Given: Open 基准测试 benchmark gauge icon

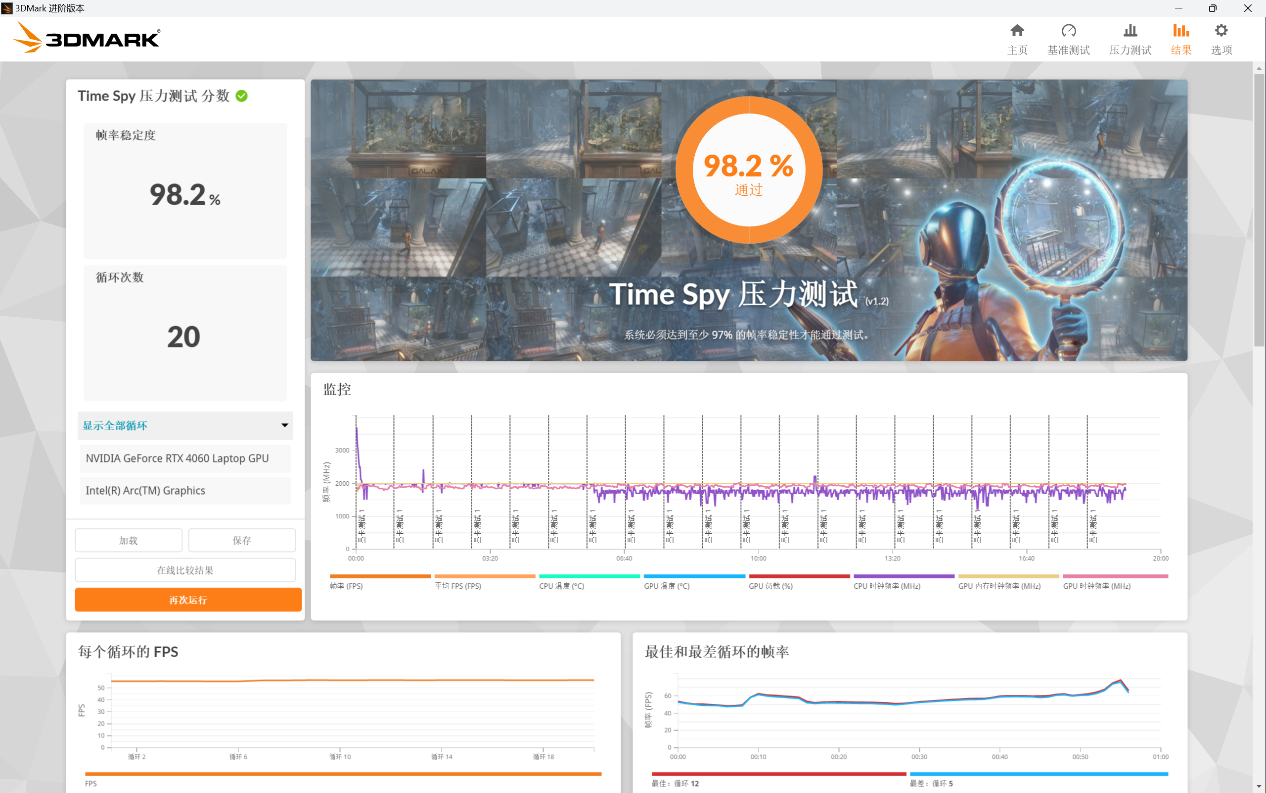Looking at the screenshot, I should tap(1068, 31).
